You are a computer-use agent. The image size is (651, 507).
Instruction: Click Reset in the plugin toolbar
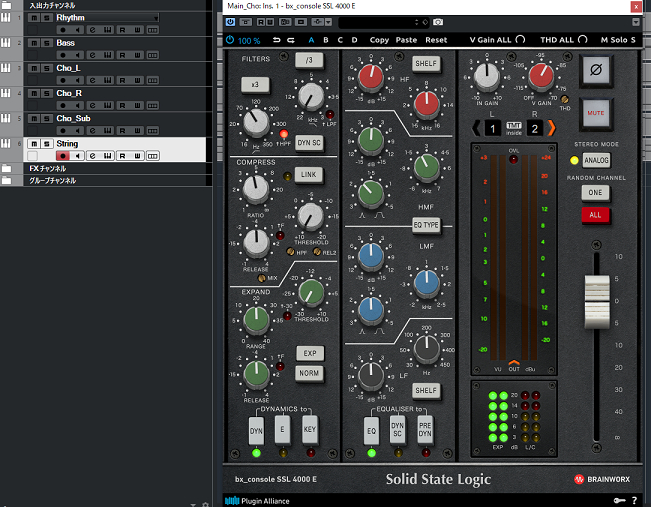click(436, 40)
